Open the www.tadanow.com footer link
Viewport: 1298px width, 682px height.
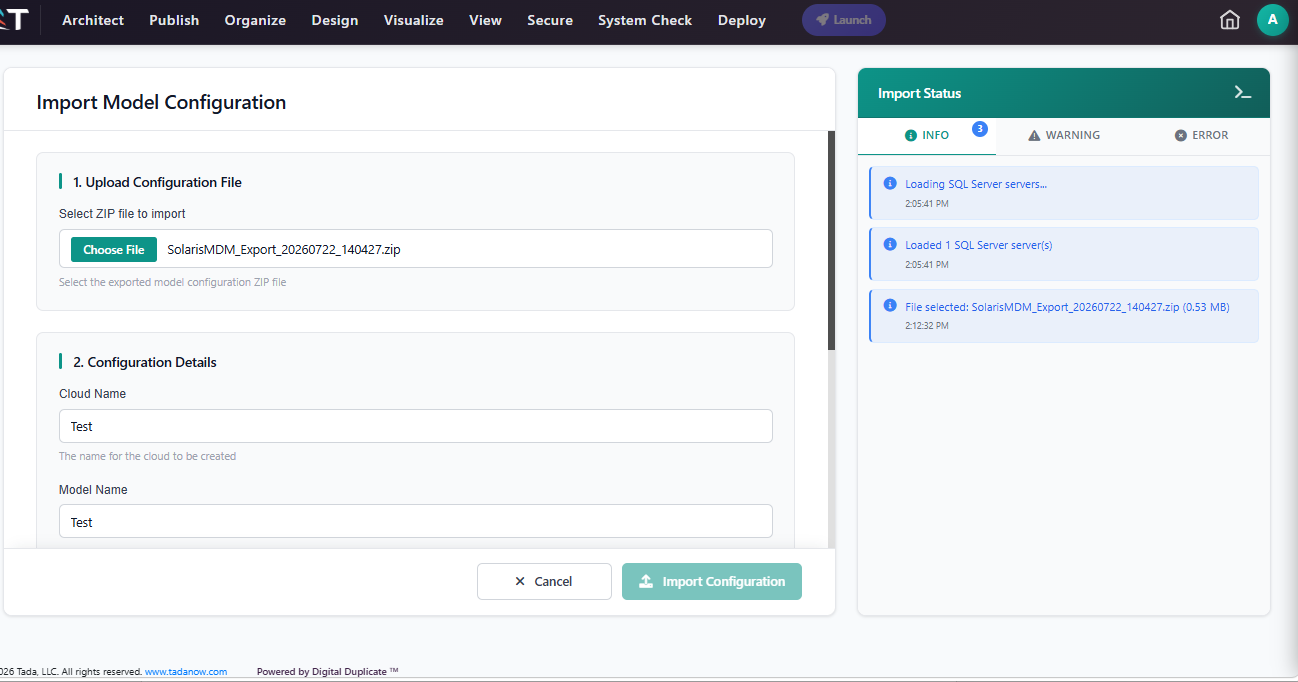tap(186, 672)
